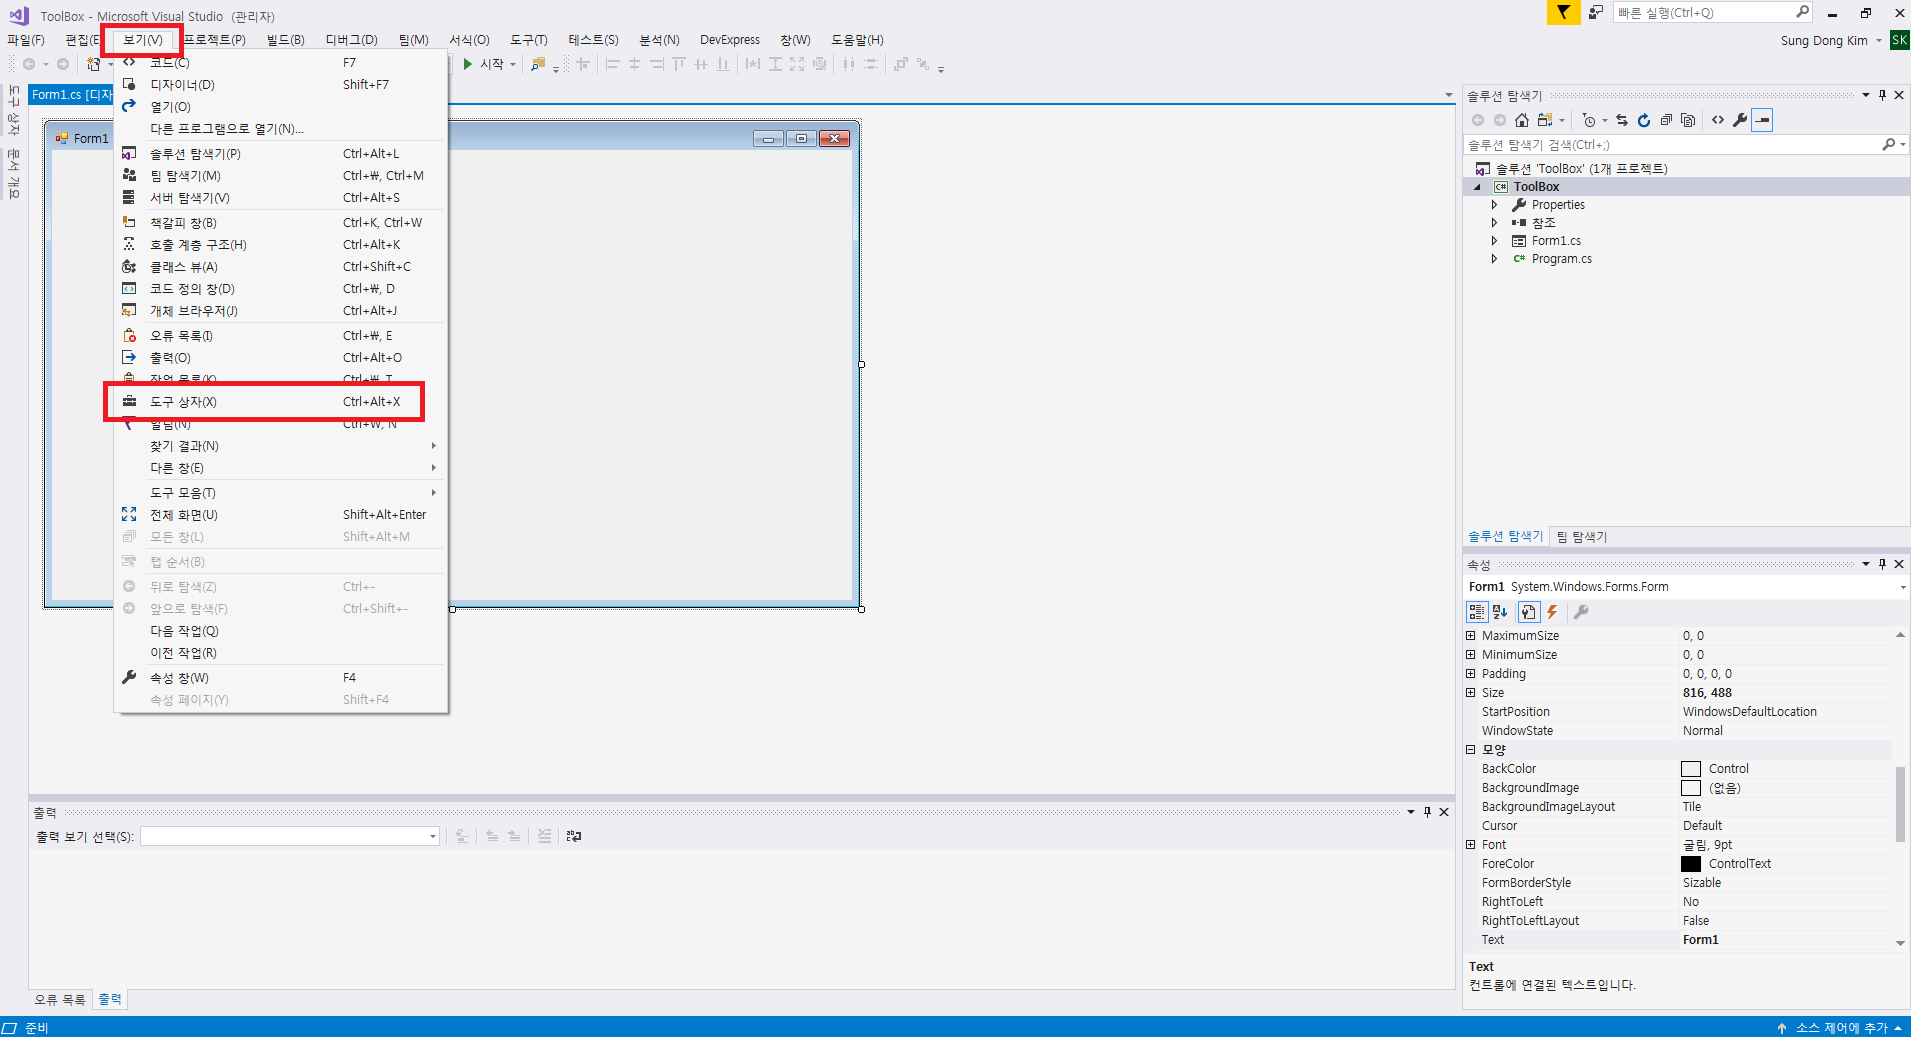Image resolution: width=1911 pixels, height=1037 pixels.
Task: Click the Sync with Active Document icon
Action: click(x=1622, y=120)
